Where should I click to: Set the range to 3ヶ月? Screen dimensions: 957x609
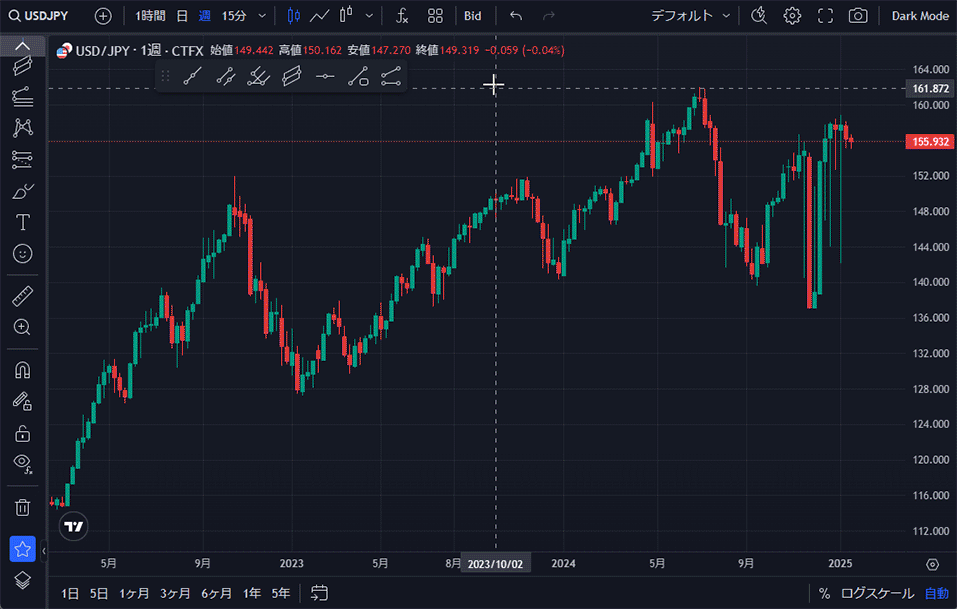[x=175, y=593]
